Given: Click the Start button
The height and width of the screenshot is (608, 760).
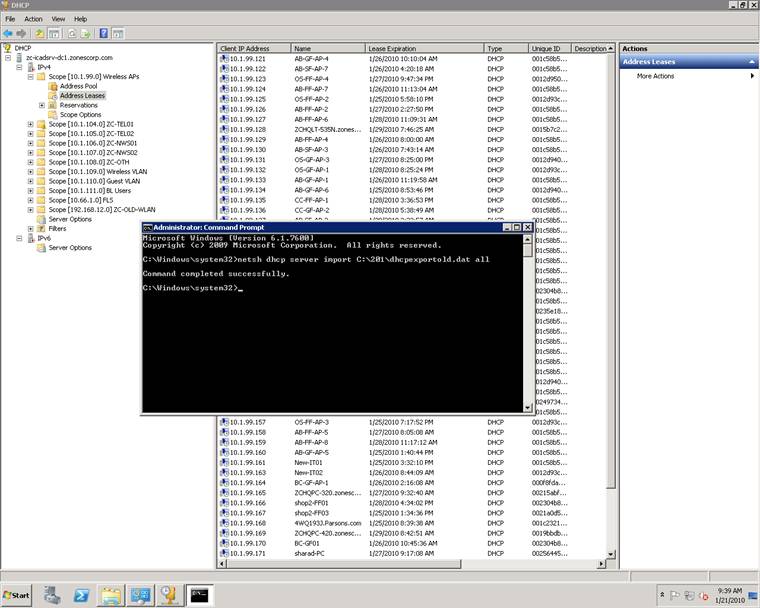Looking at the screenshot, I should (18, 595).
